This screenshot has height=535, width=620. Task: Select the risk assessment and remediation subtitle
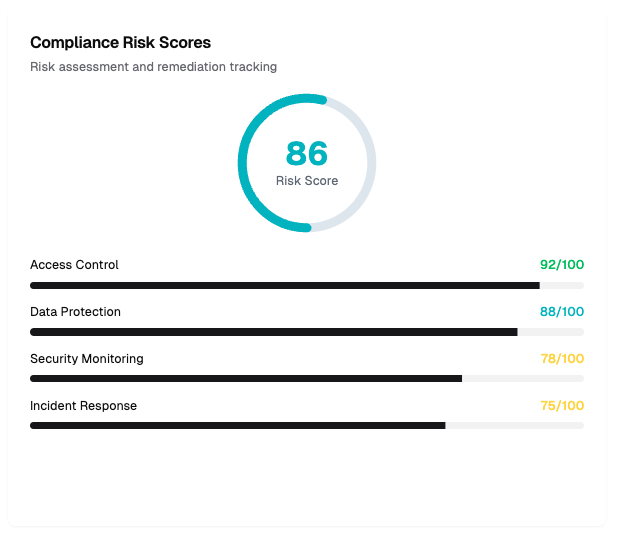[x=153, y=67]
